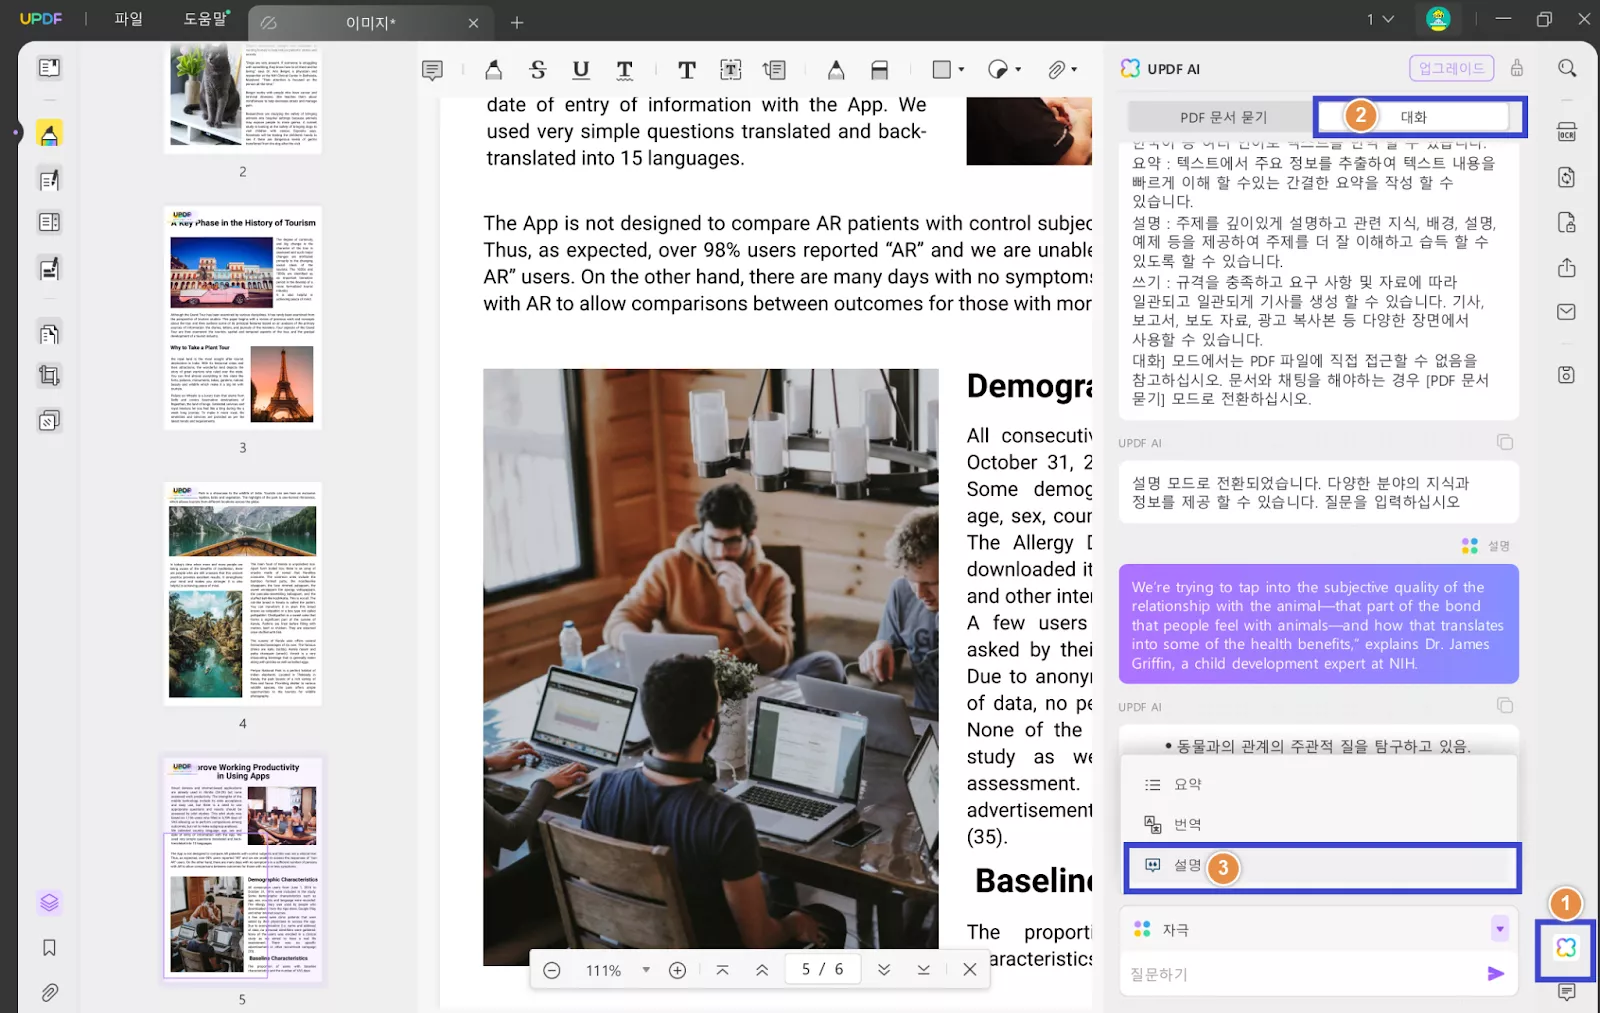Open the window count dropdown showing 1
1600x1013 pixels.
pyautogui.click(x=1381, y=19)
